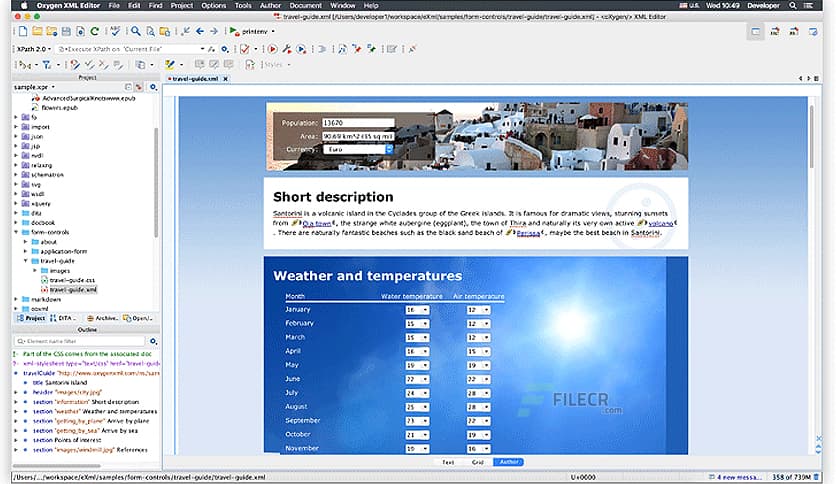This screenshot has width=836, height=484.
Task: Click the filter funnel icon
Action: point(47,65)
